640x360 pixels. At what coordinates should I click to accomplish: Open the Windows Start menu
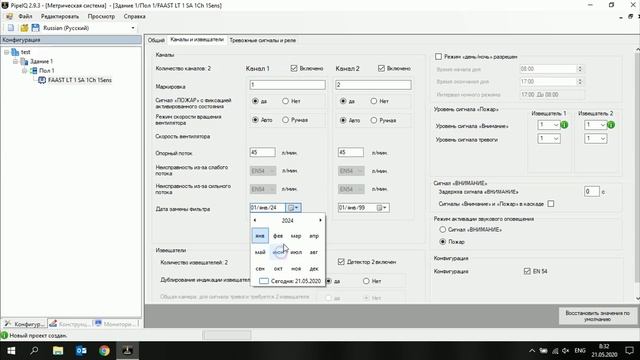tap(11, 351)
